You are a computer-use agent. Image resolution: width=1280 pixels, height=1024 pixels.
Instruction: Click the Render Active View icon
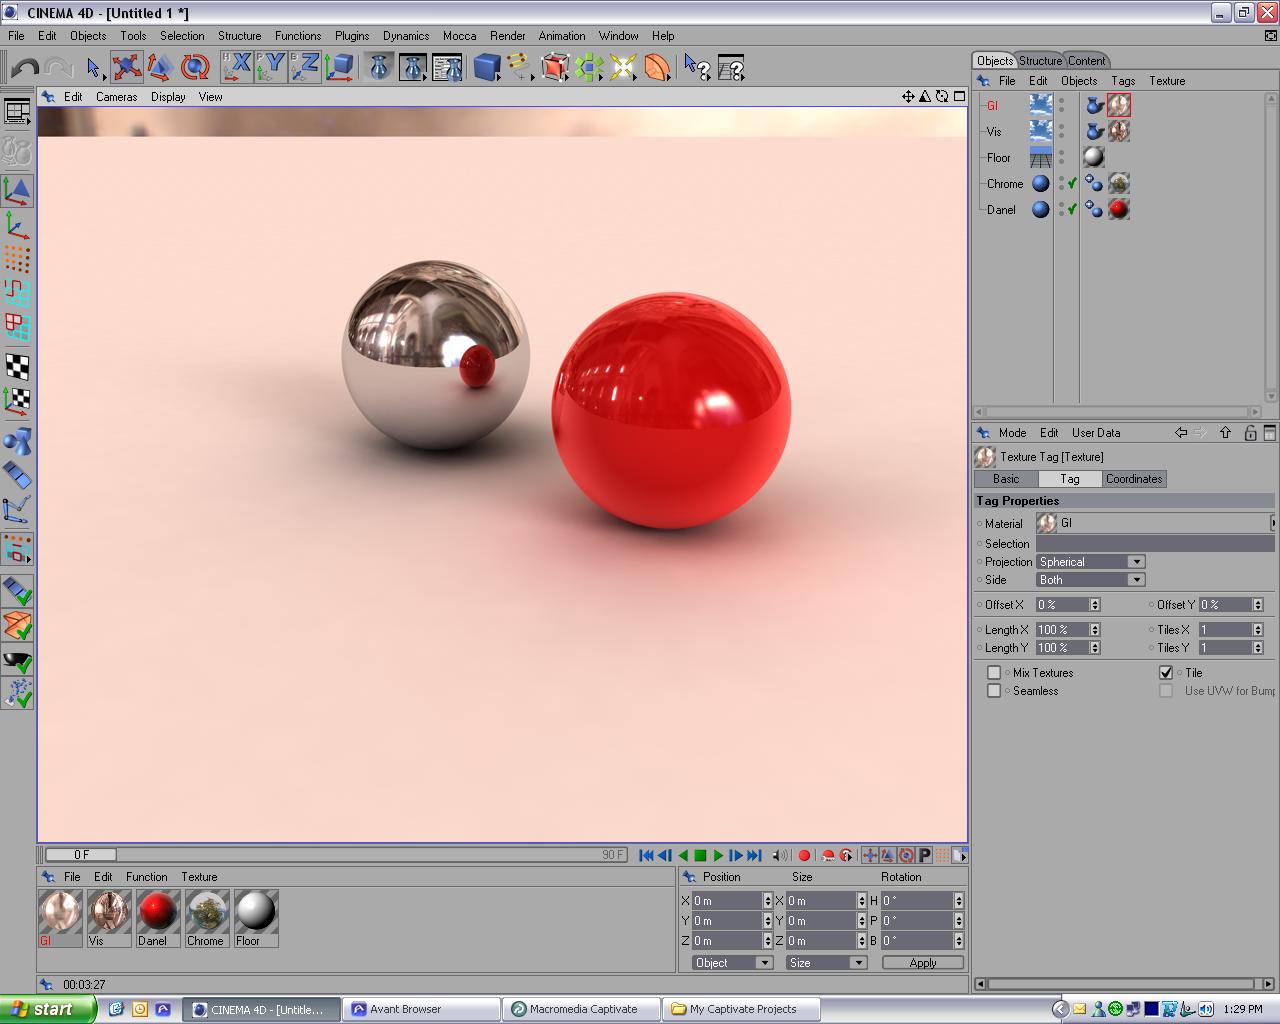point(378,67)
